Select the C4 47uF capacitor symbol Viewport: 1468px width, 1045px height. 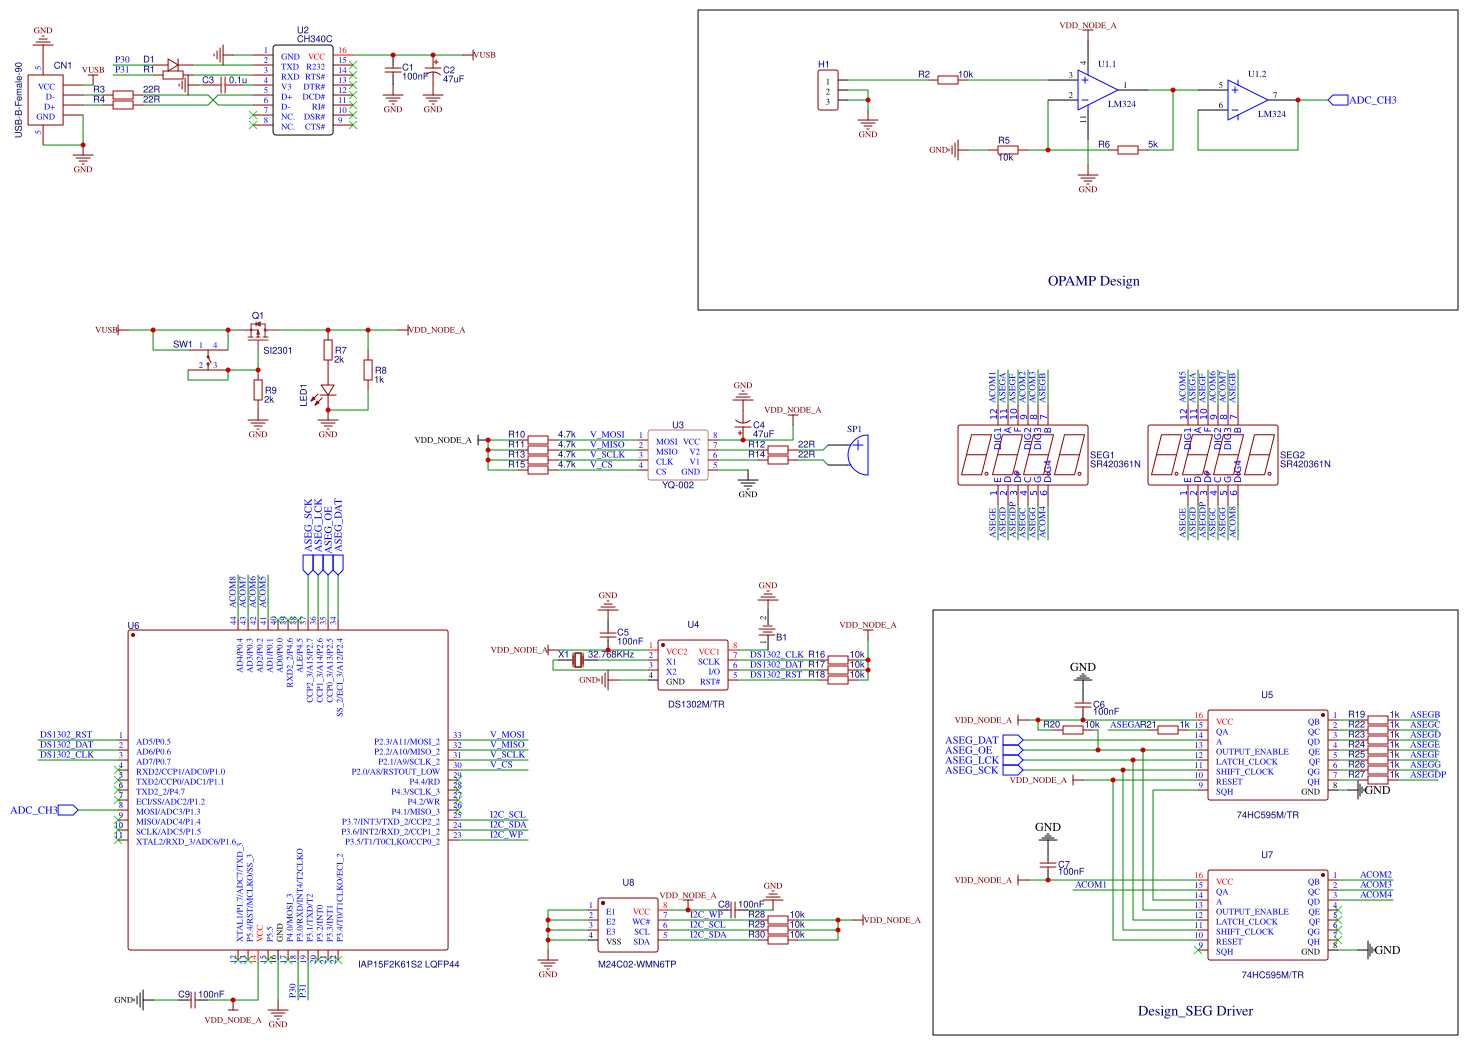point(742,426)
